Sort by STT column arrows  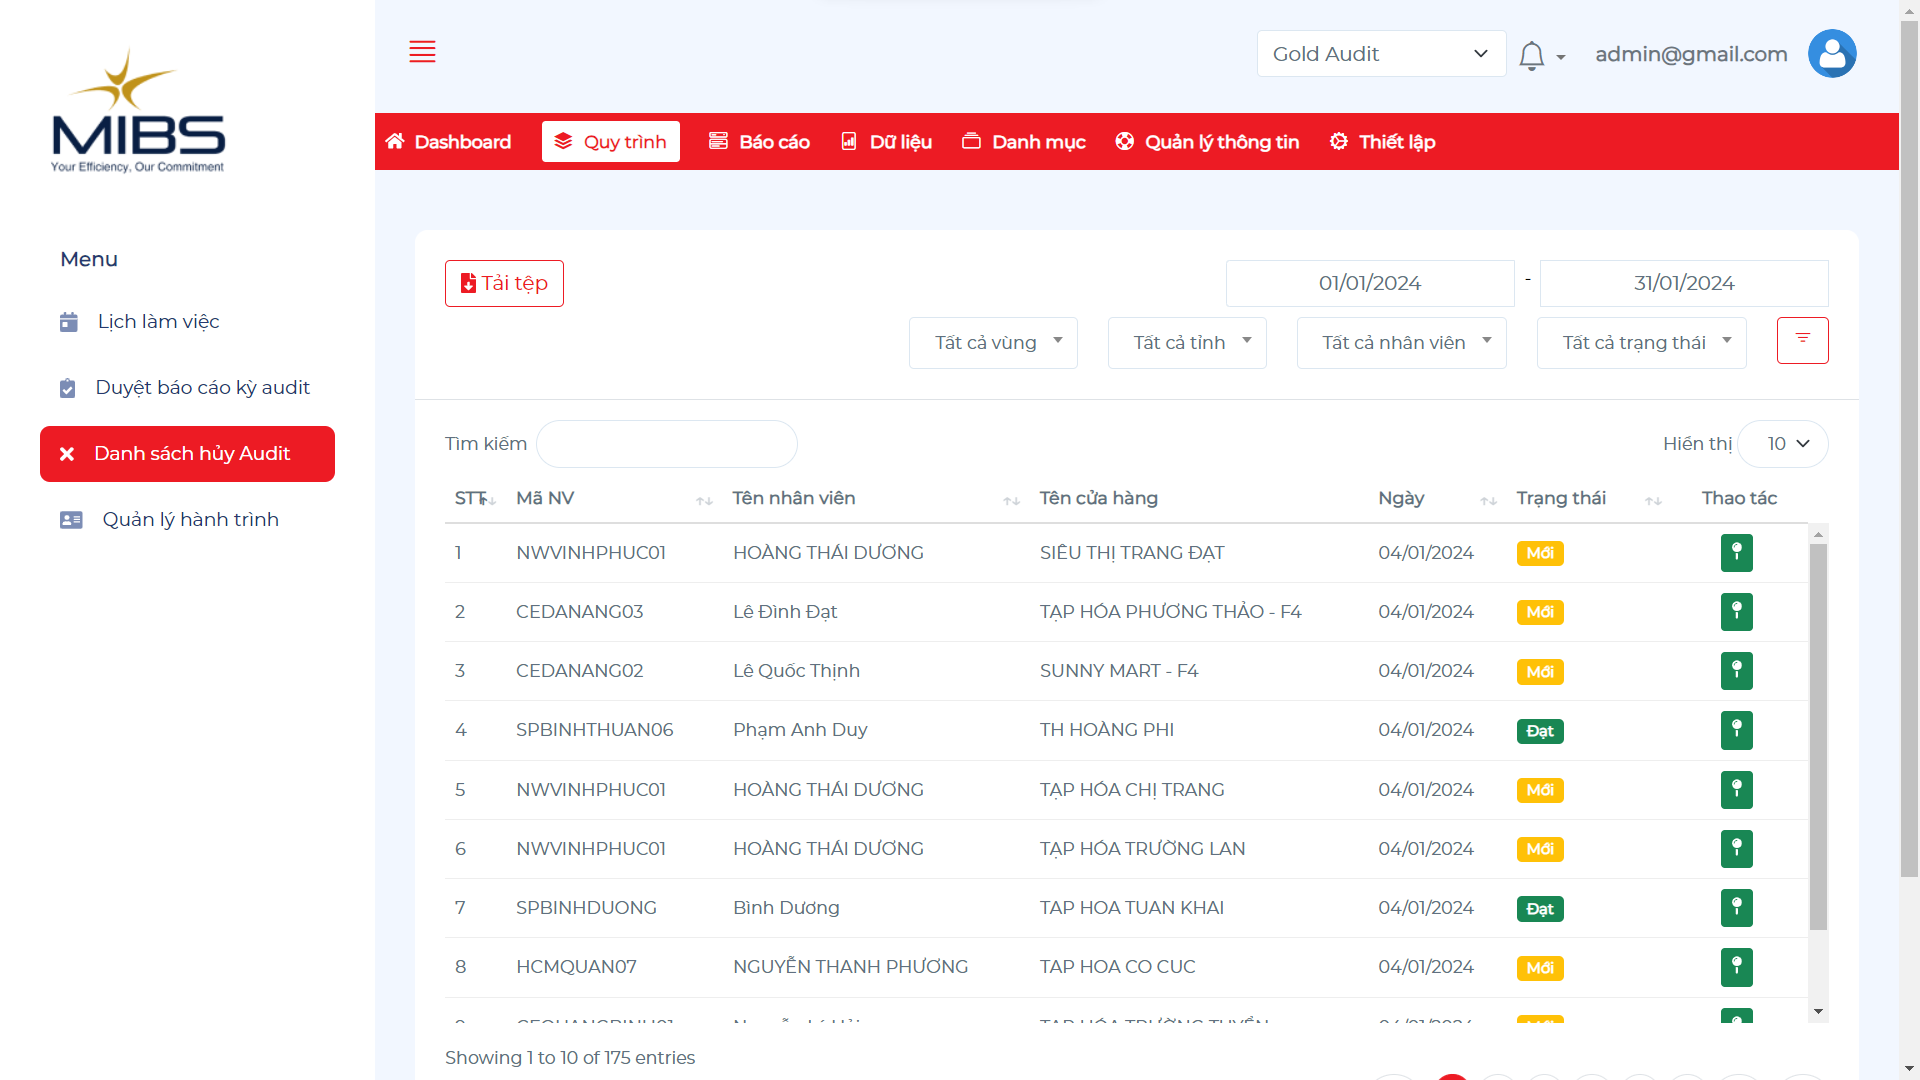[489, 500]
